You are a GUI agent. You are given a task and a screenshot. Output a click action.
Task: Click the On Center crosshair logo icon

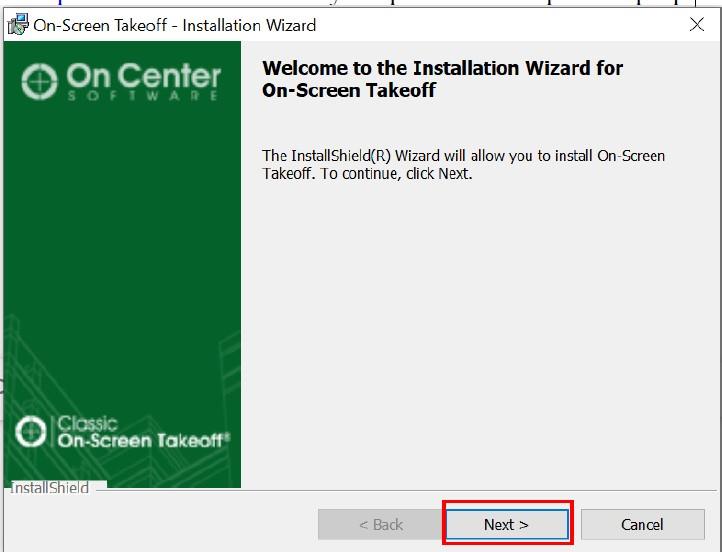pos(40,81)
